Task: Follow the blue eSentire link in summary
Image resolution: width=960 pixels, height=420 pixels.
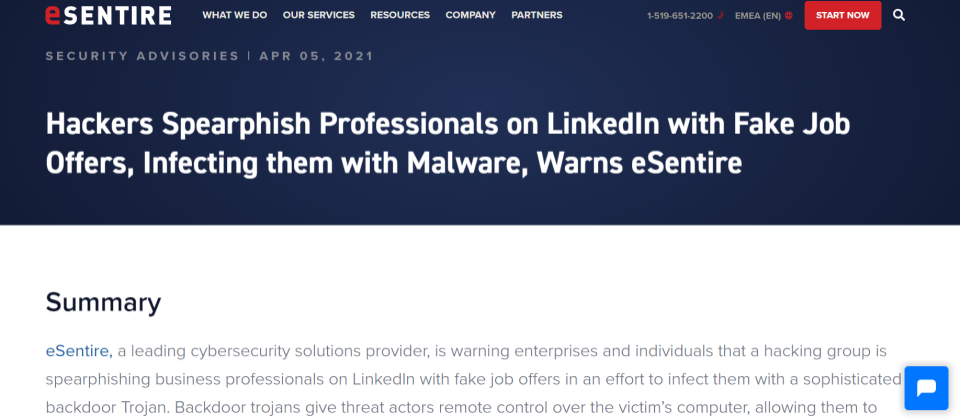Action: click(79, 351)
